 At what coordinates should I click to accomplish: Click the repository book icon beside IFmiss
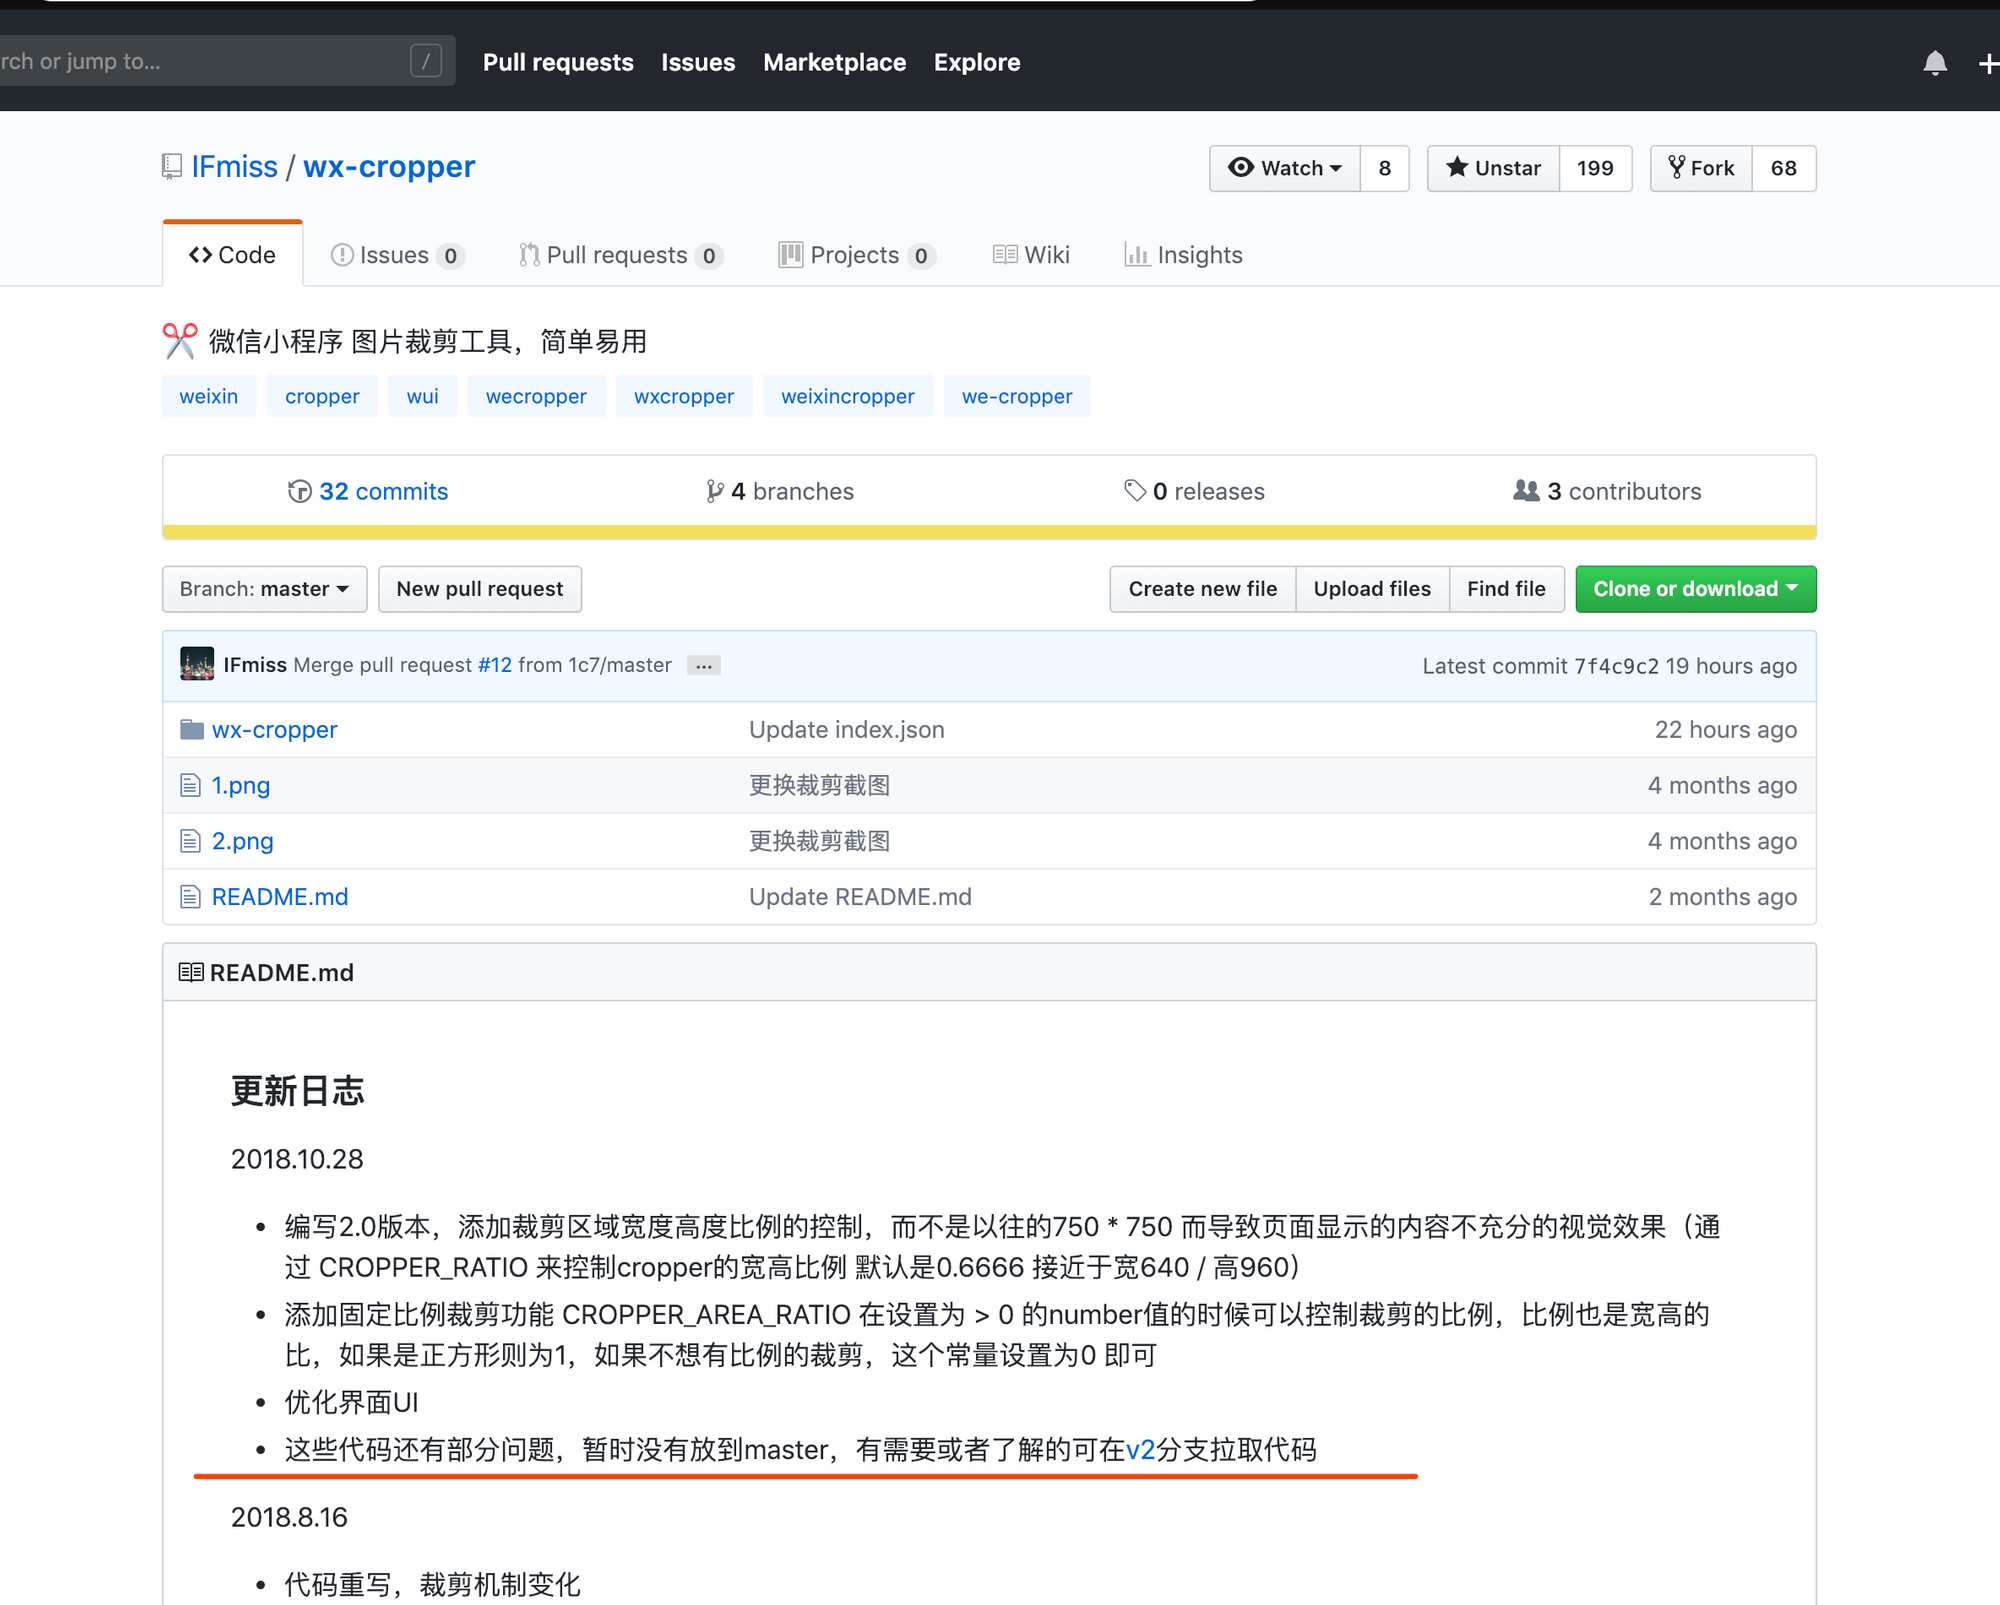coord(172,166)
